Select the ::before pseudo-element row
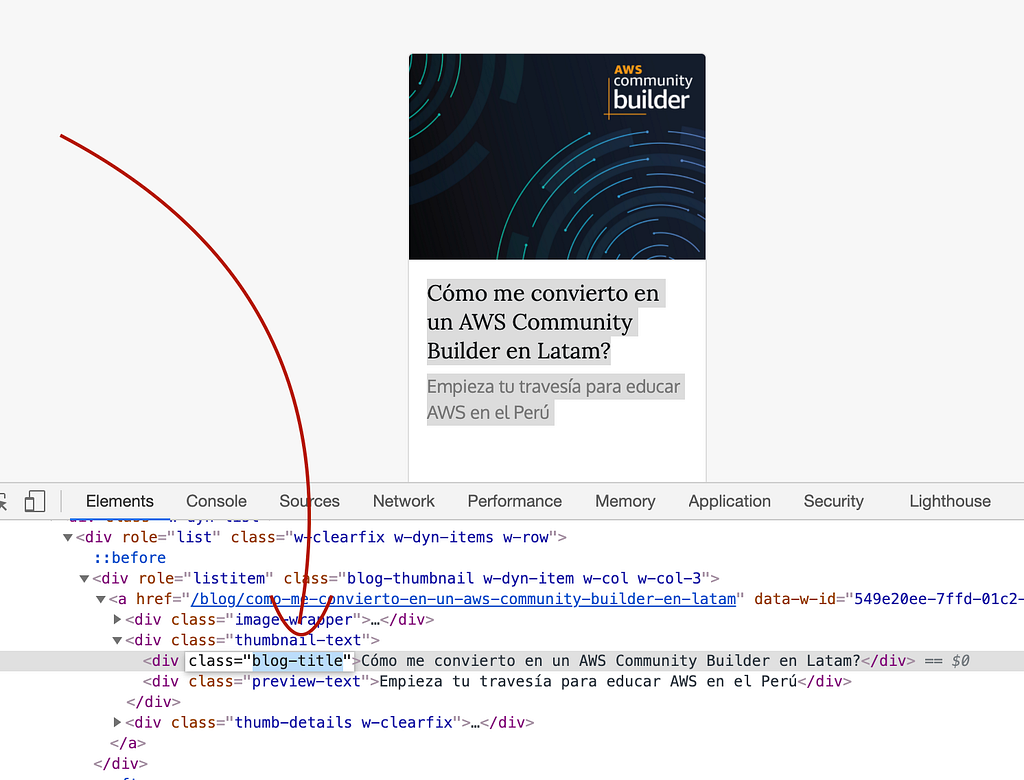The height and width of the screenshot is (780, 1024). [129, 558]
